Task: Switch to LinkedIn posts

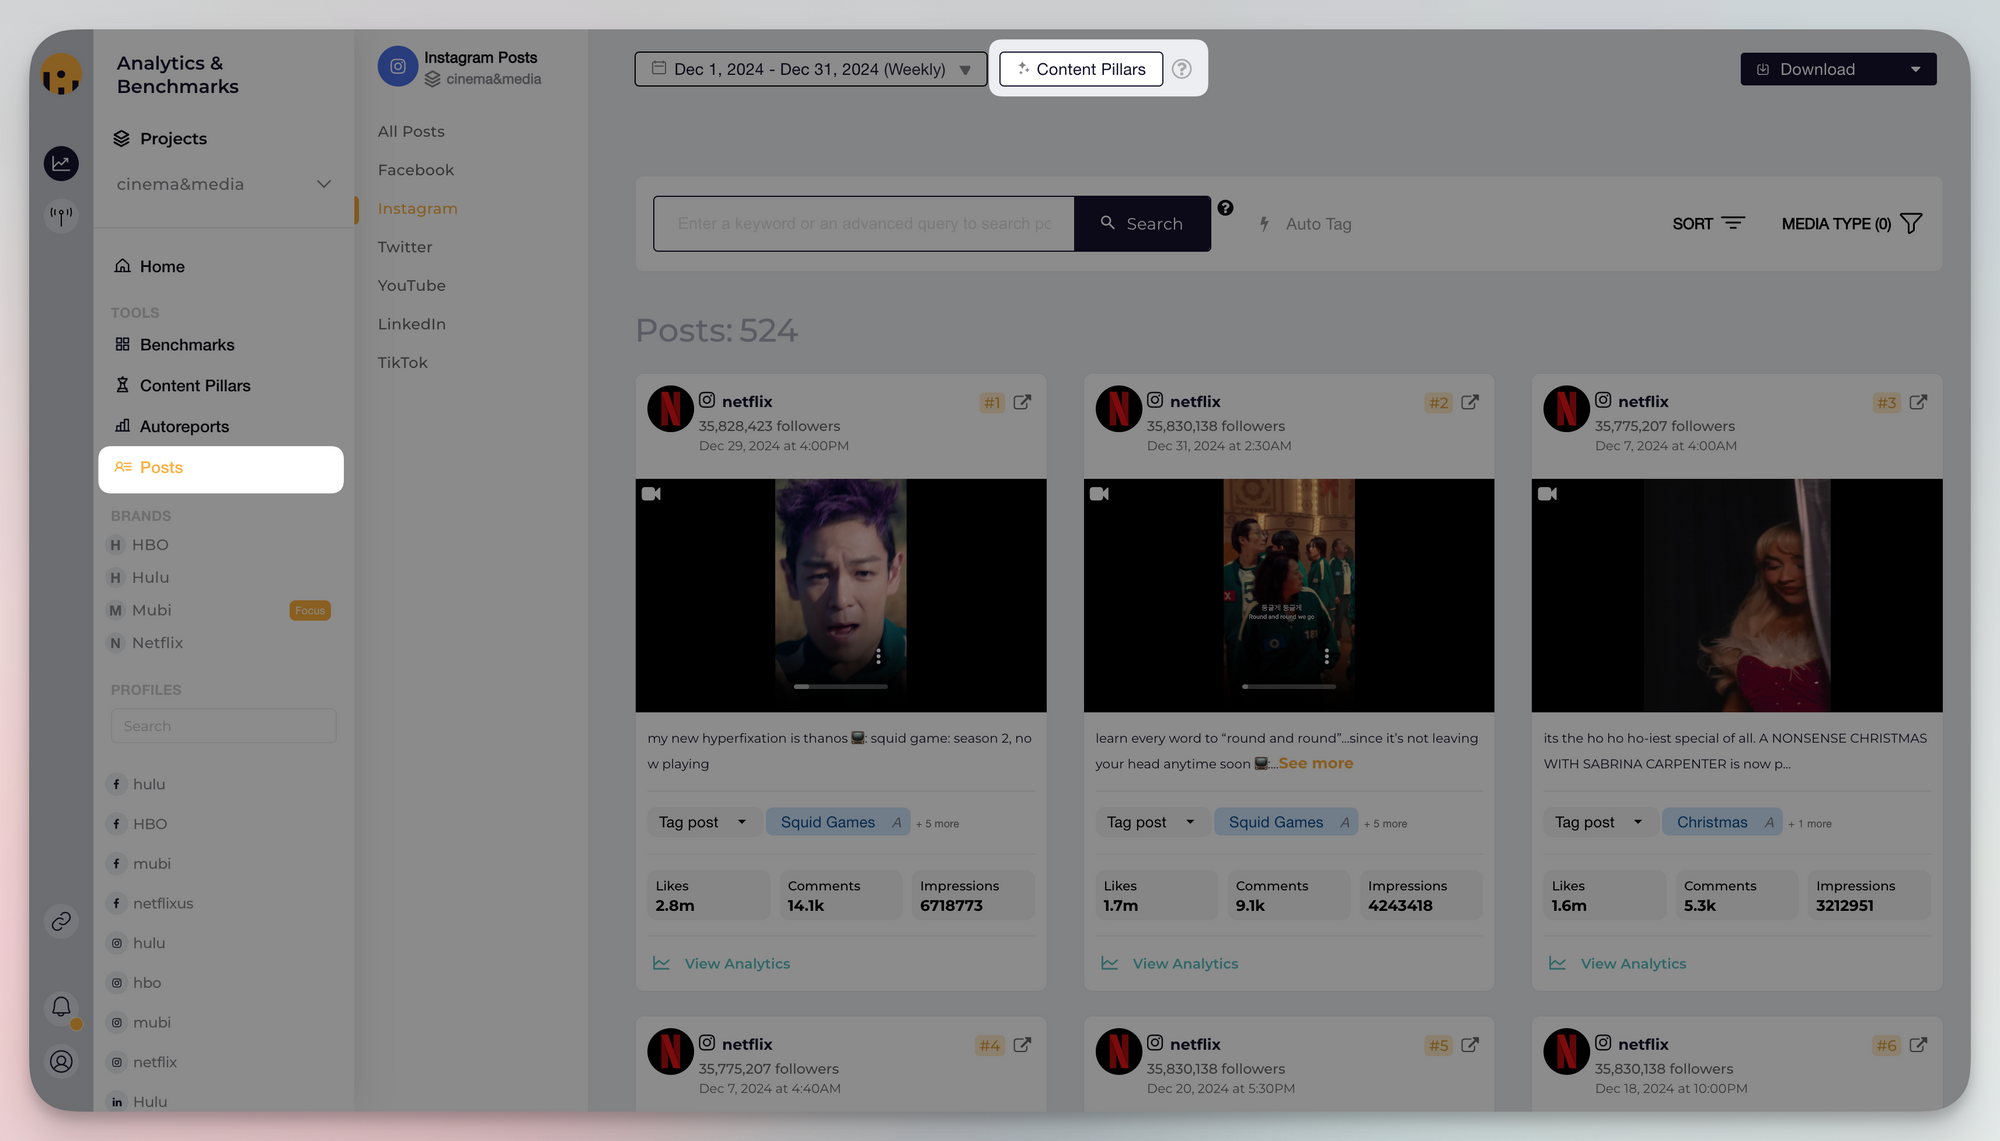Action: tap(412, 324)
